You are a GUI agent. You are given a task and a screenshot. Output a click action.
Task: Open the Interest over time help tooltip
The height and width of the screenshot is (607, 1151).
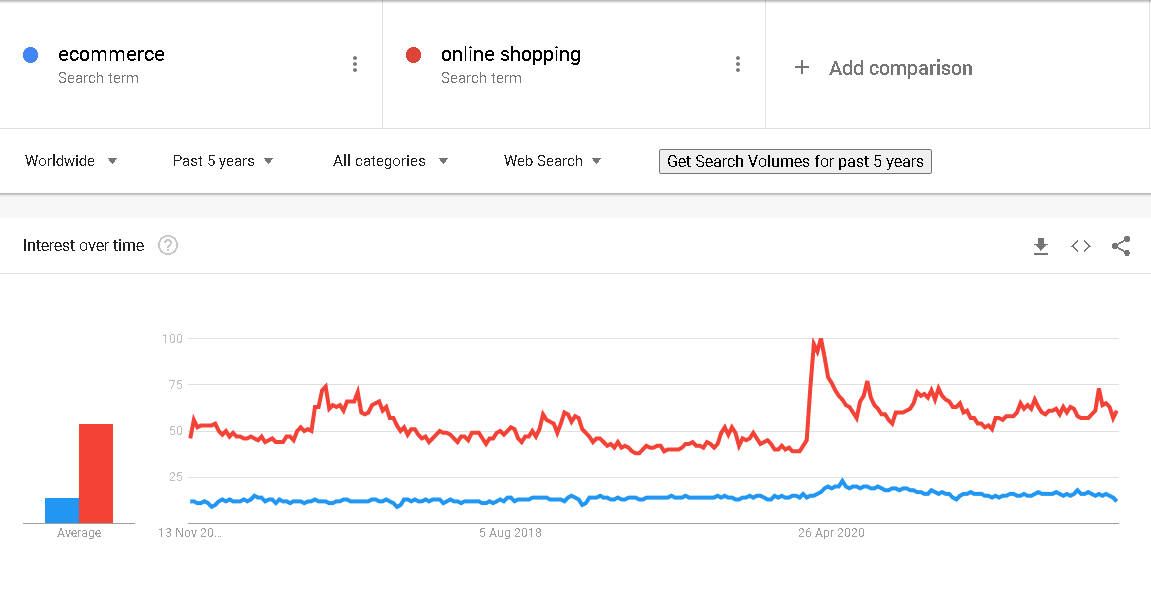(x=167, y=245)
